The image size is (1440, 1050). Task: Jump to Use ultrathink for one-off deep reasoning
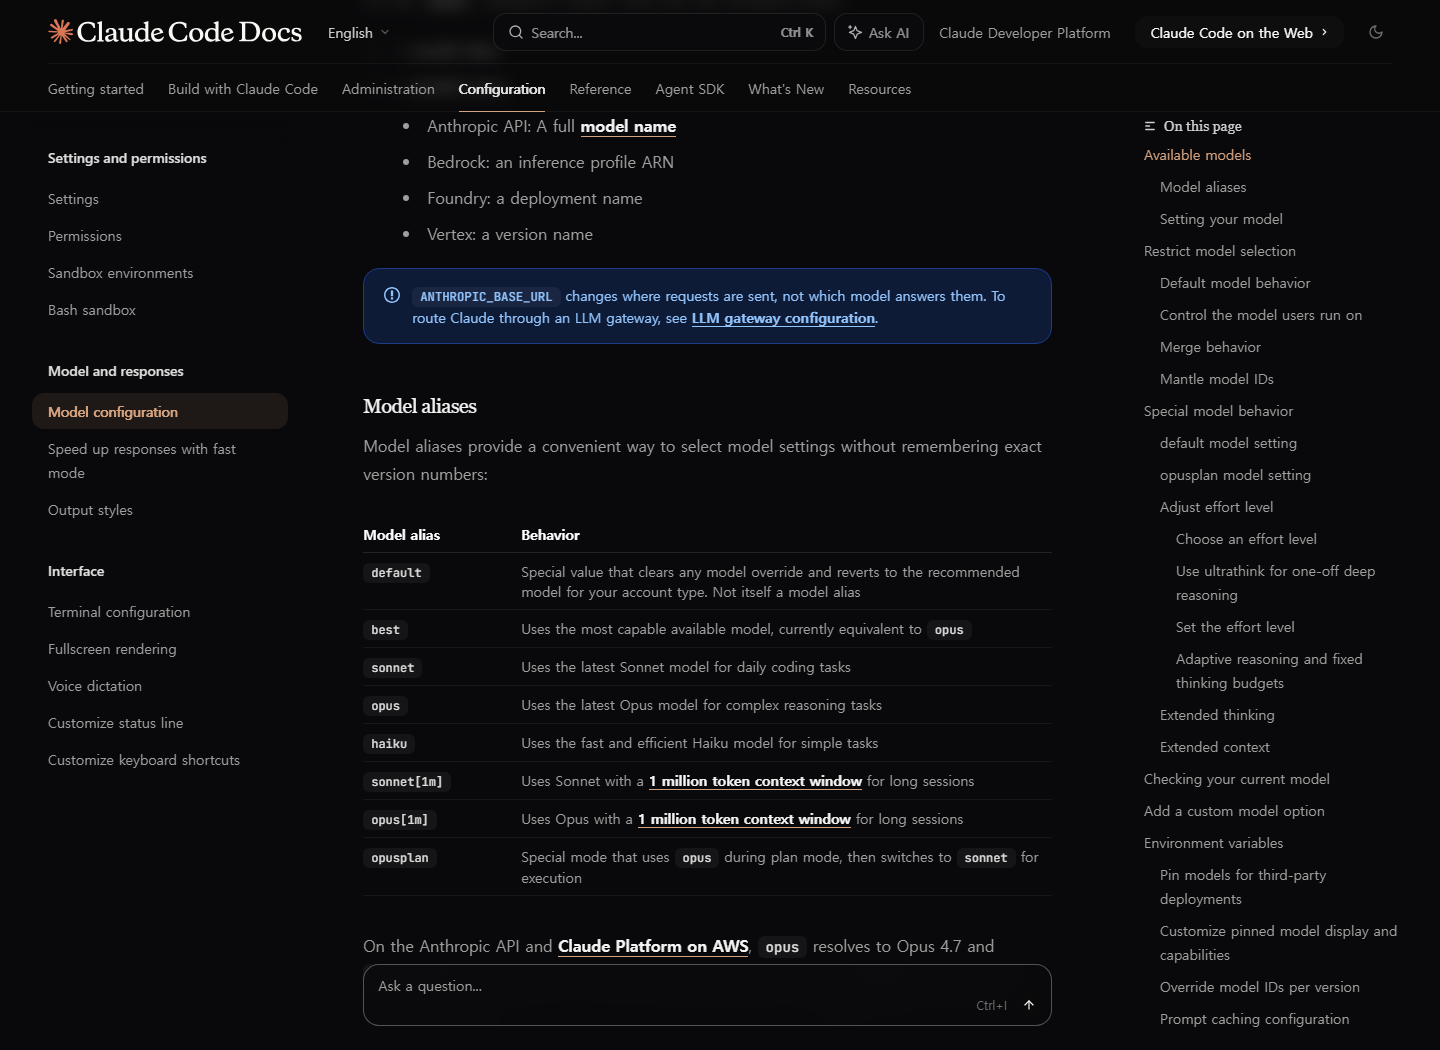pyautogui.click(x=1275, y=583)
